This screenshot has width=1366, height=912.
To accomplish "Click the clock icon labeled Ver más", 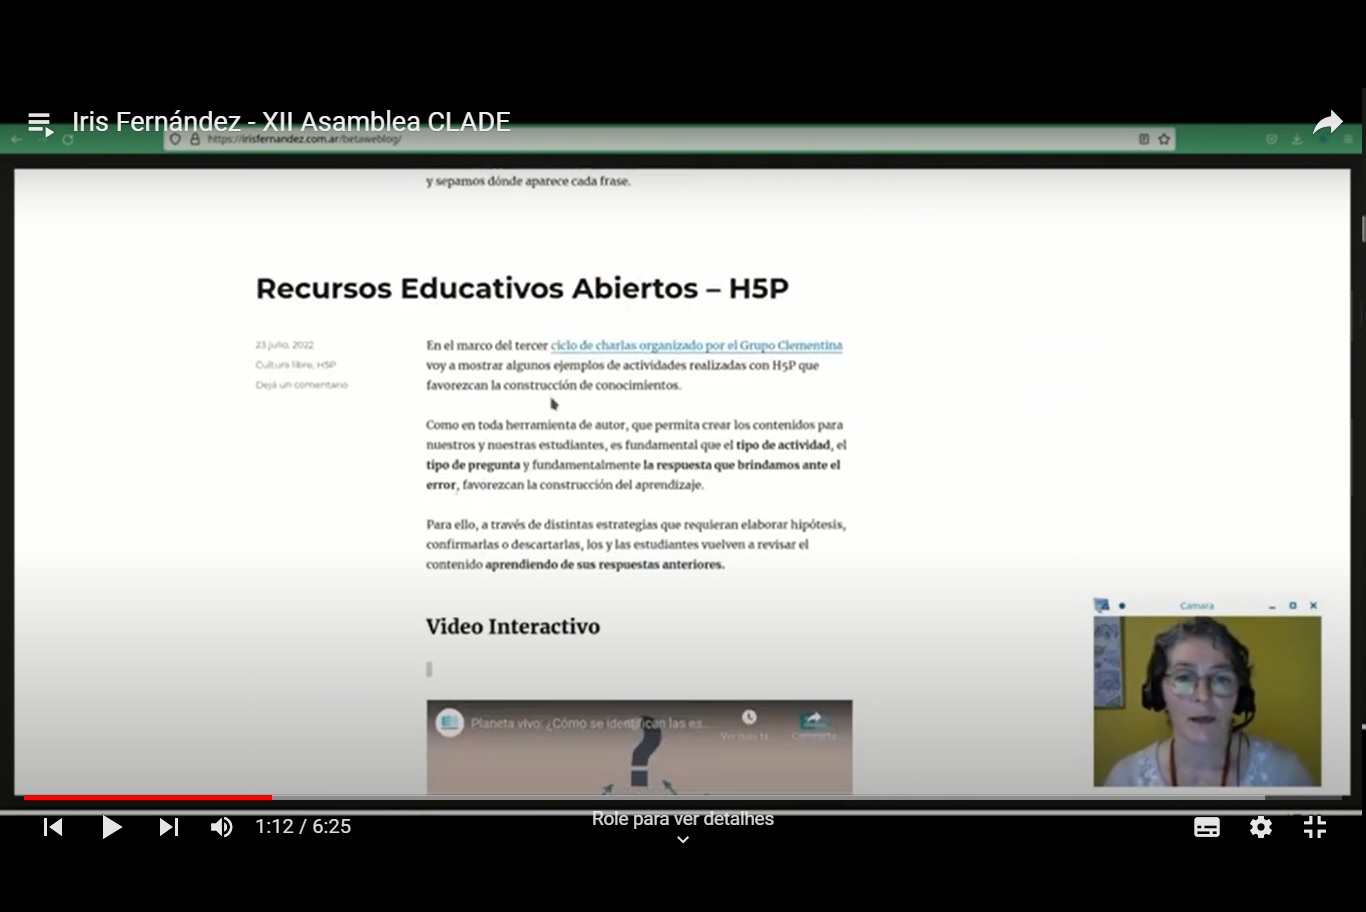I will (748, 717).
